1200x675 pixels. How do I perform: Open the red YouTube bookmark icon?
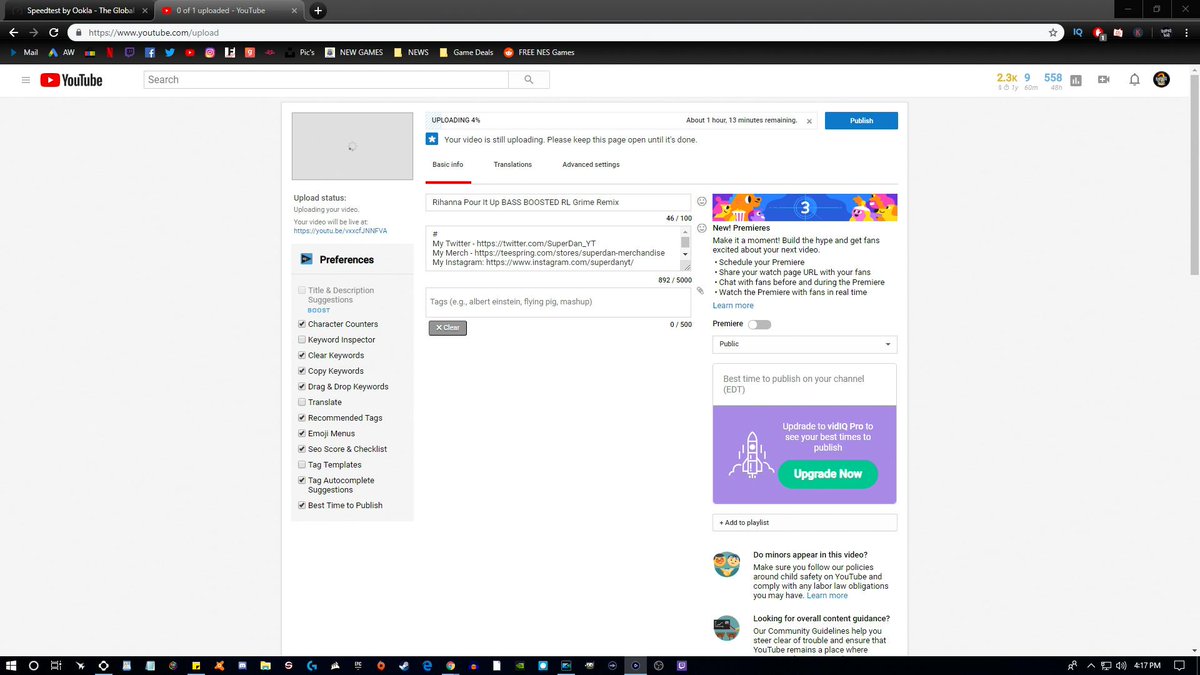[190, 52]
